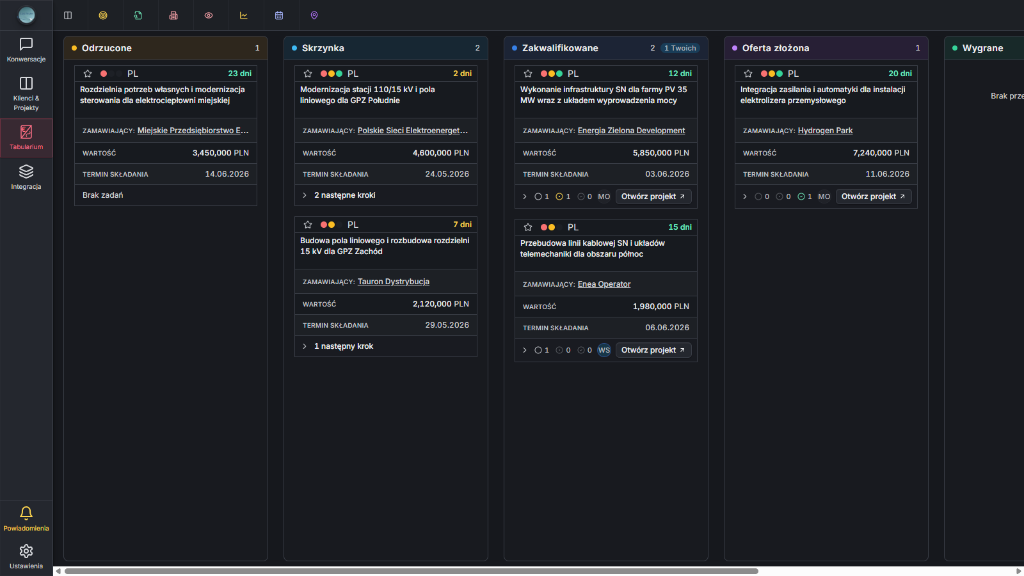Click the app logo avatar in the sidebar
Screen dimensions: 1024x576
[x=26, y=14]
